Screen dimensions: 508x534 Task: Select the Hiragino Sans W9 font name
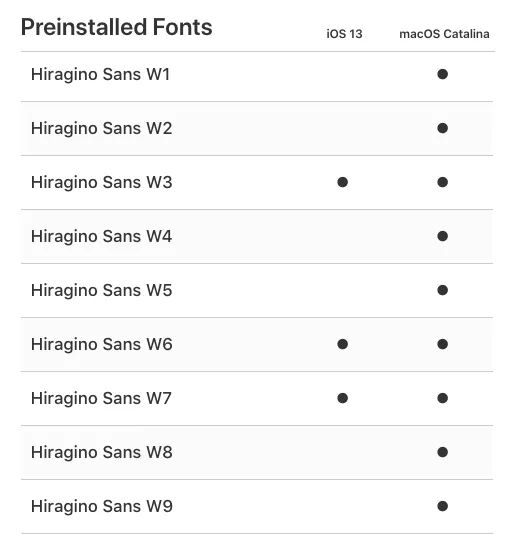102,506
